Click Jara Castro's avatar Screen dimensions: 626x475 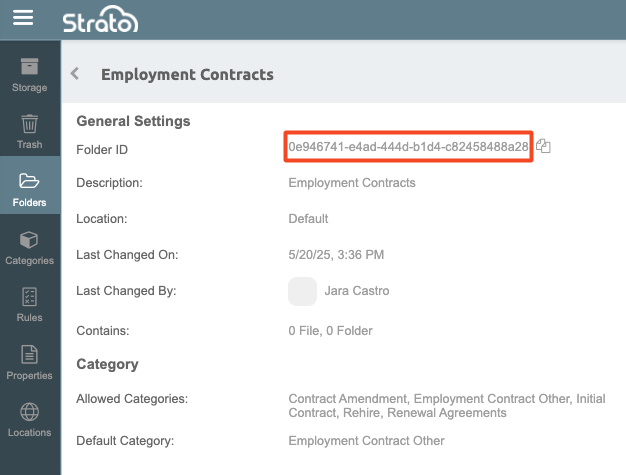(302, 291)
